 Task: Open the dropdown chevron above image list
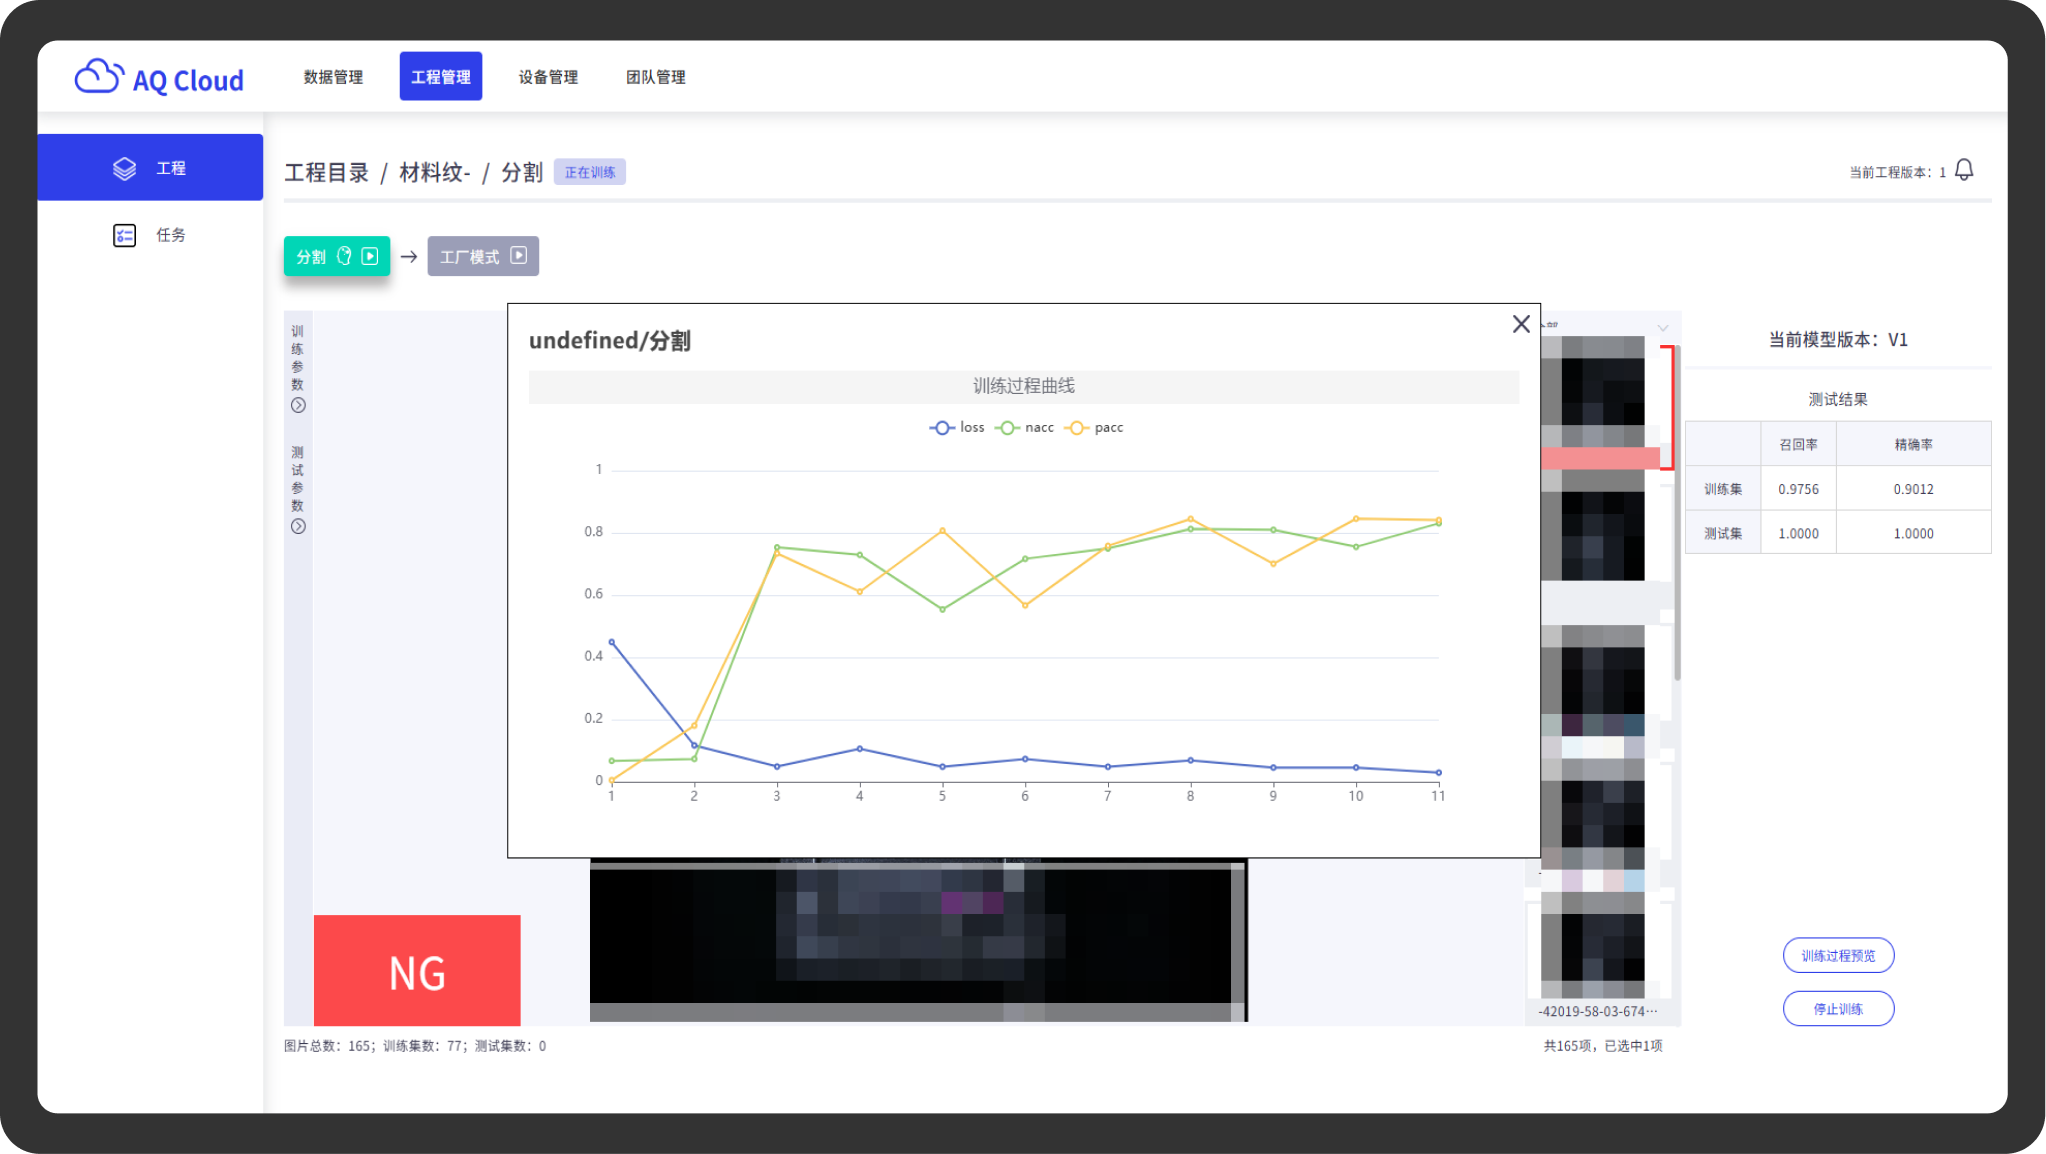(1662, 328)
